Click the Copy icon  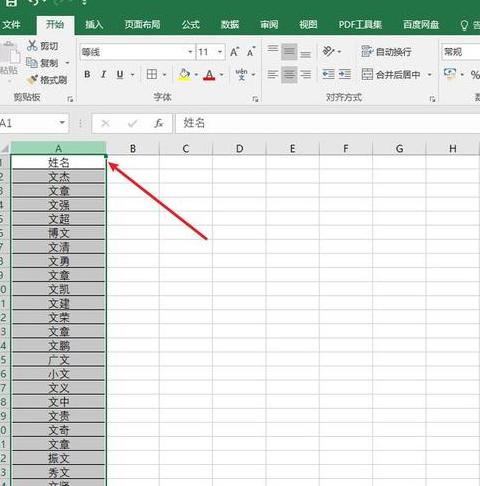pos(32,62)
